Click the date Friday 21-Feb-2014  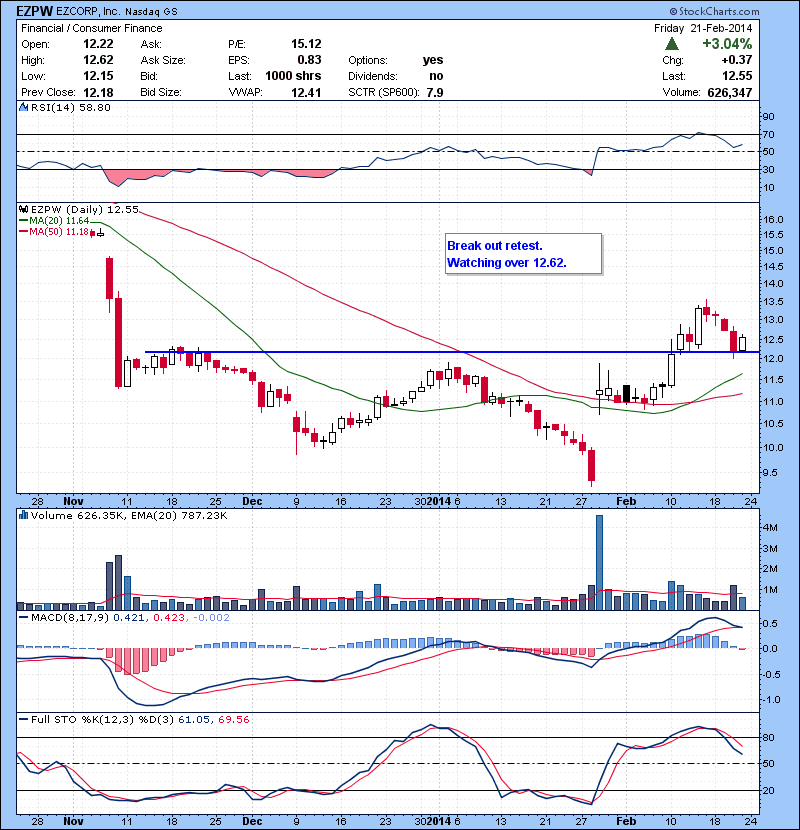pos(703,28)
